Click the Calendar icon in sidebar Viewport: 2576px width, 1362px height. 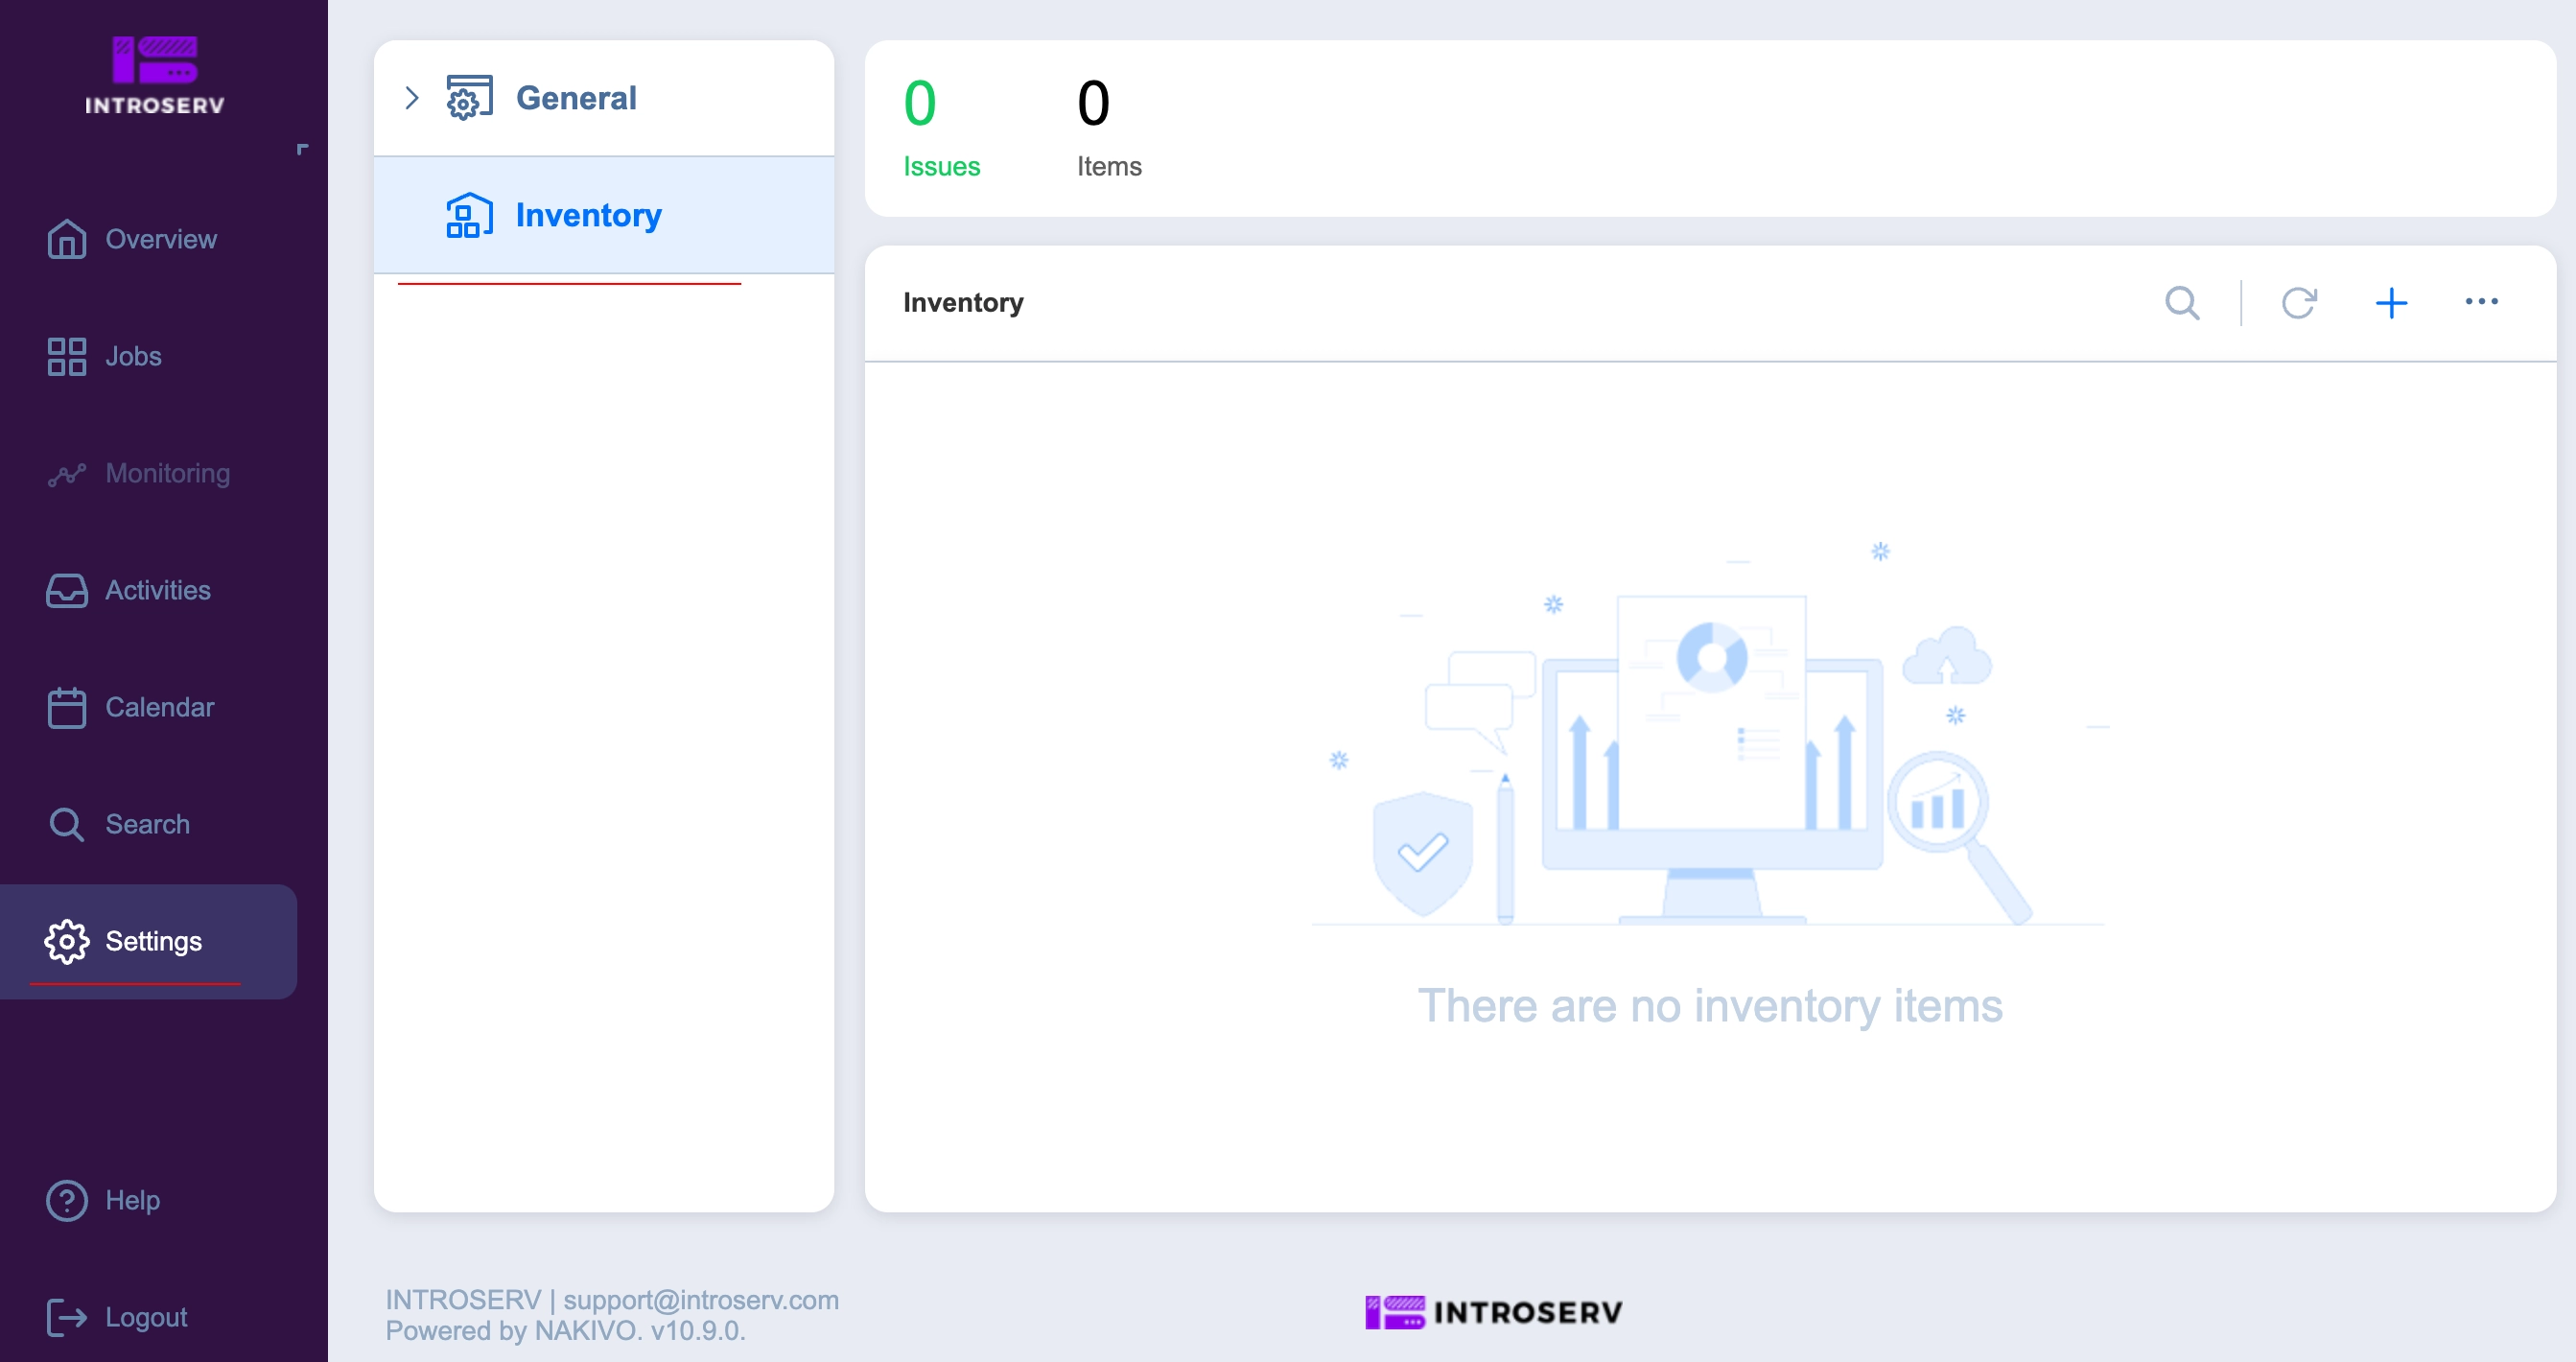67,707
